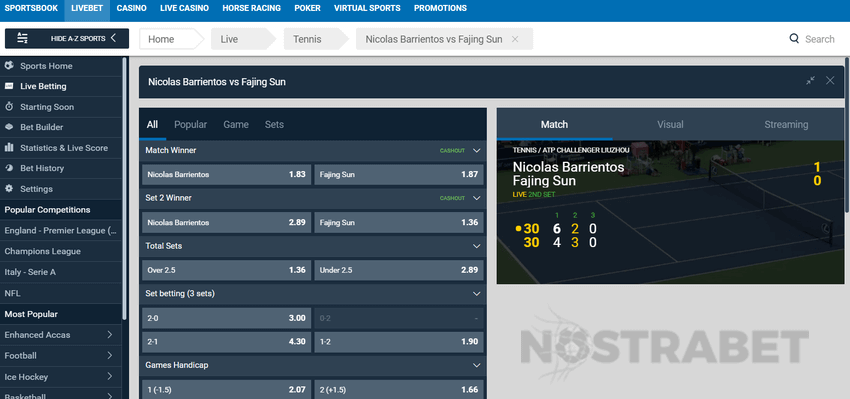
Task: Bet on Nicolas Barrientos match winner 1.83
Action: [227, 175]
